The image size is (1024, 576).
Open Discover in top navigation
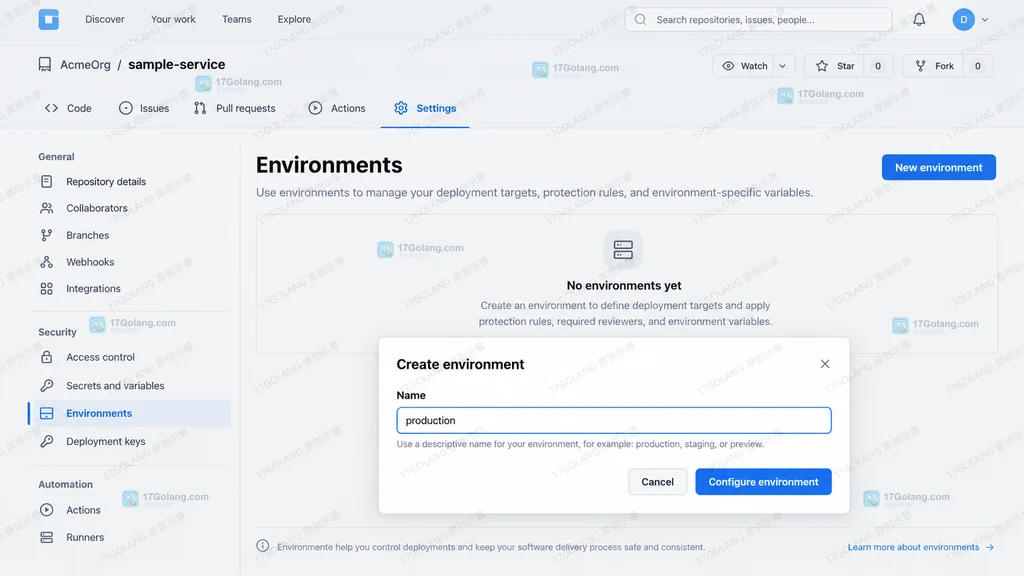click(104, 20)
